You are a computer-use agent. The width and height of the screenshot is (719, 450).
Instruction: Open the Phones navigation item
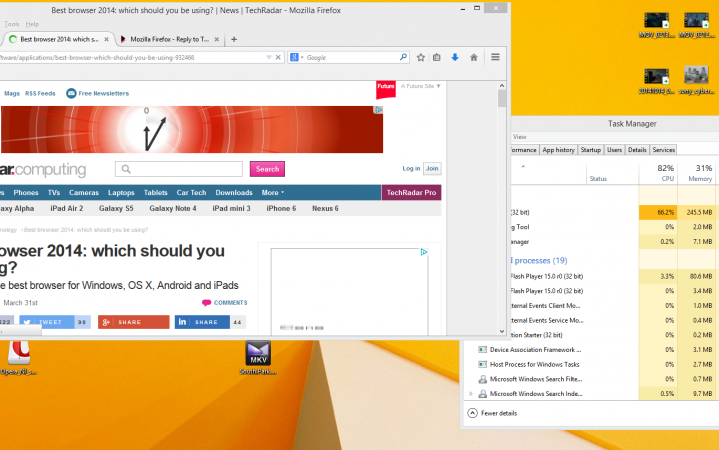coord(26,193)
